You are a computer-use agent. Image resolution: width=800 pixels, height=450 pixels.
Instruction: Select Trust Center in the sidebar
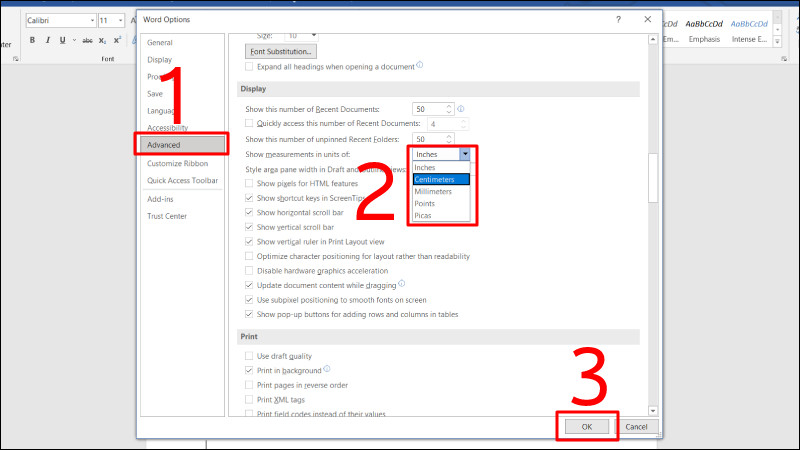point(167,215)
